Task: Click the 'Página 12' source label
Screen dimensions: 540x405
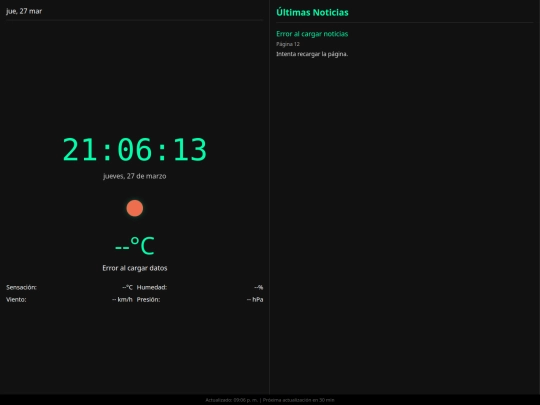Action: point(288,44)
